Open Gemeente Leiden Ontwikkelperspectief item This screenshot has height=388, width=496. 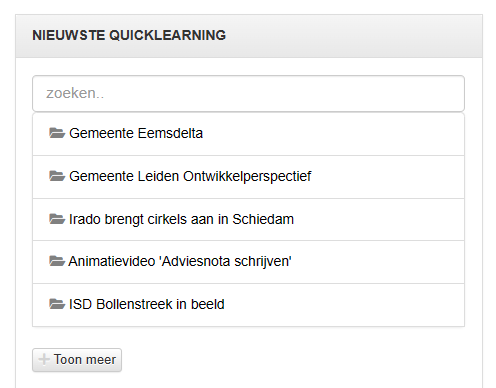pyautogui.click(x=190, y=176)
